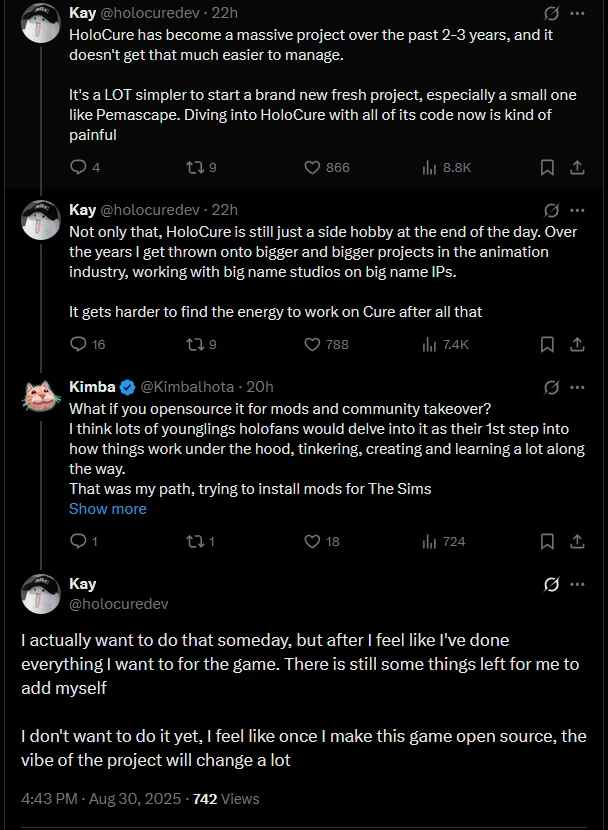The width and height of the screenshot is (608, 830).
Task: Open more options on the main focused tweet
Action: (x=577, y=584)
